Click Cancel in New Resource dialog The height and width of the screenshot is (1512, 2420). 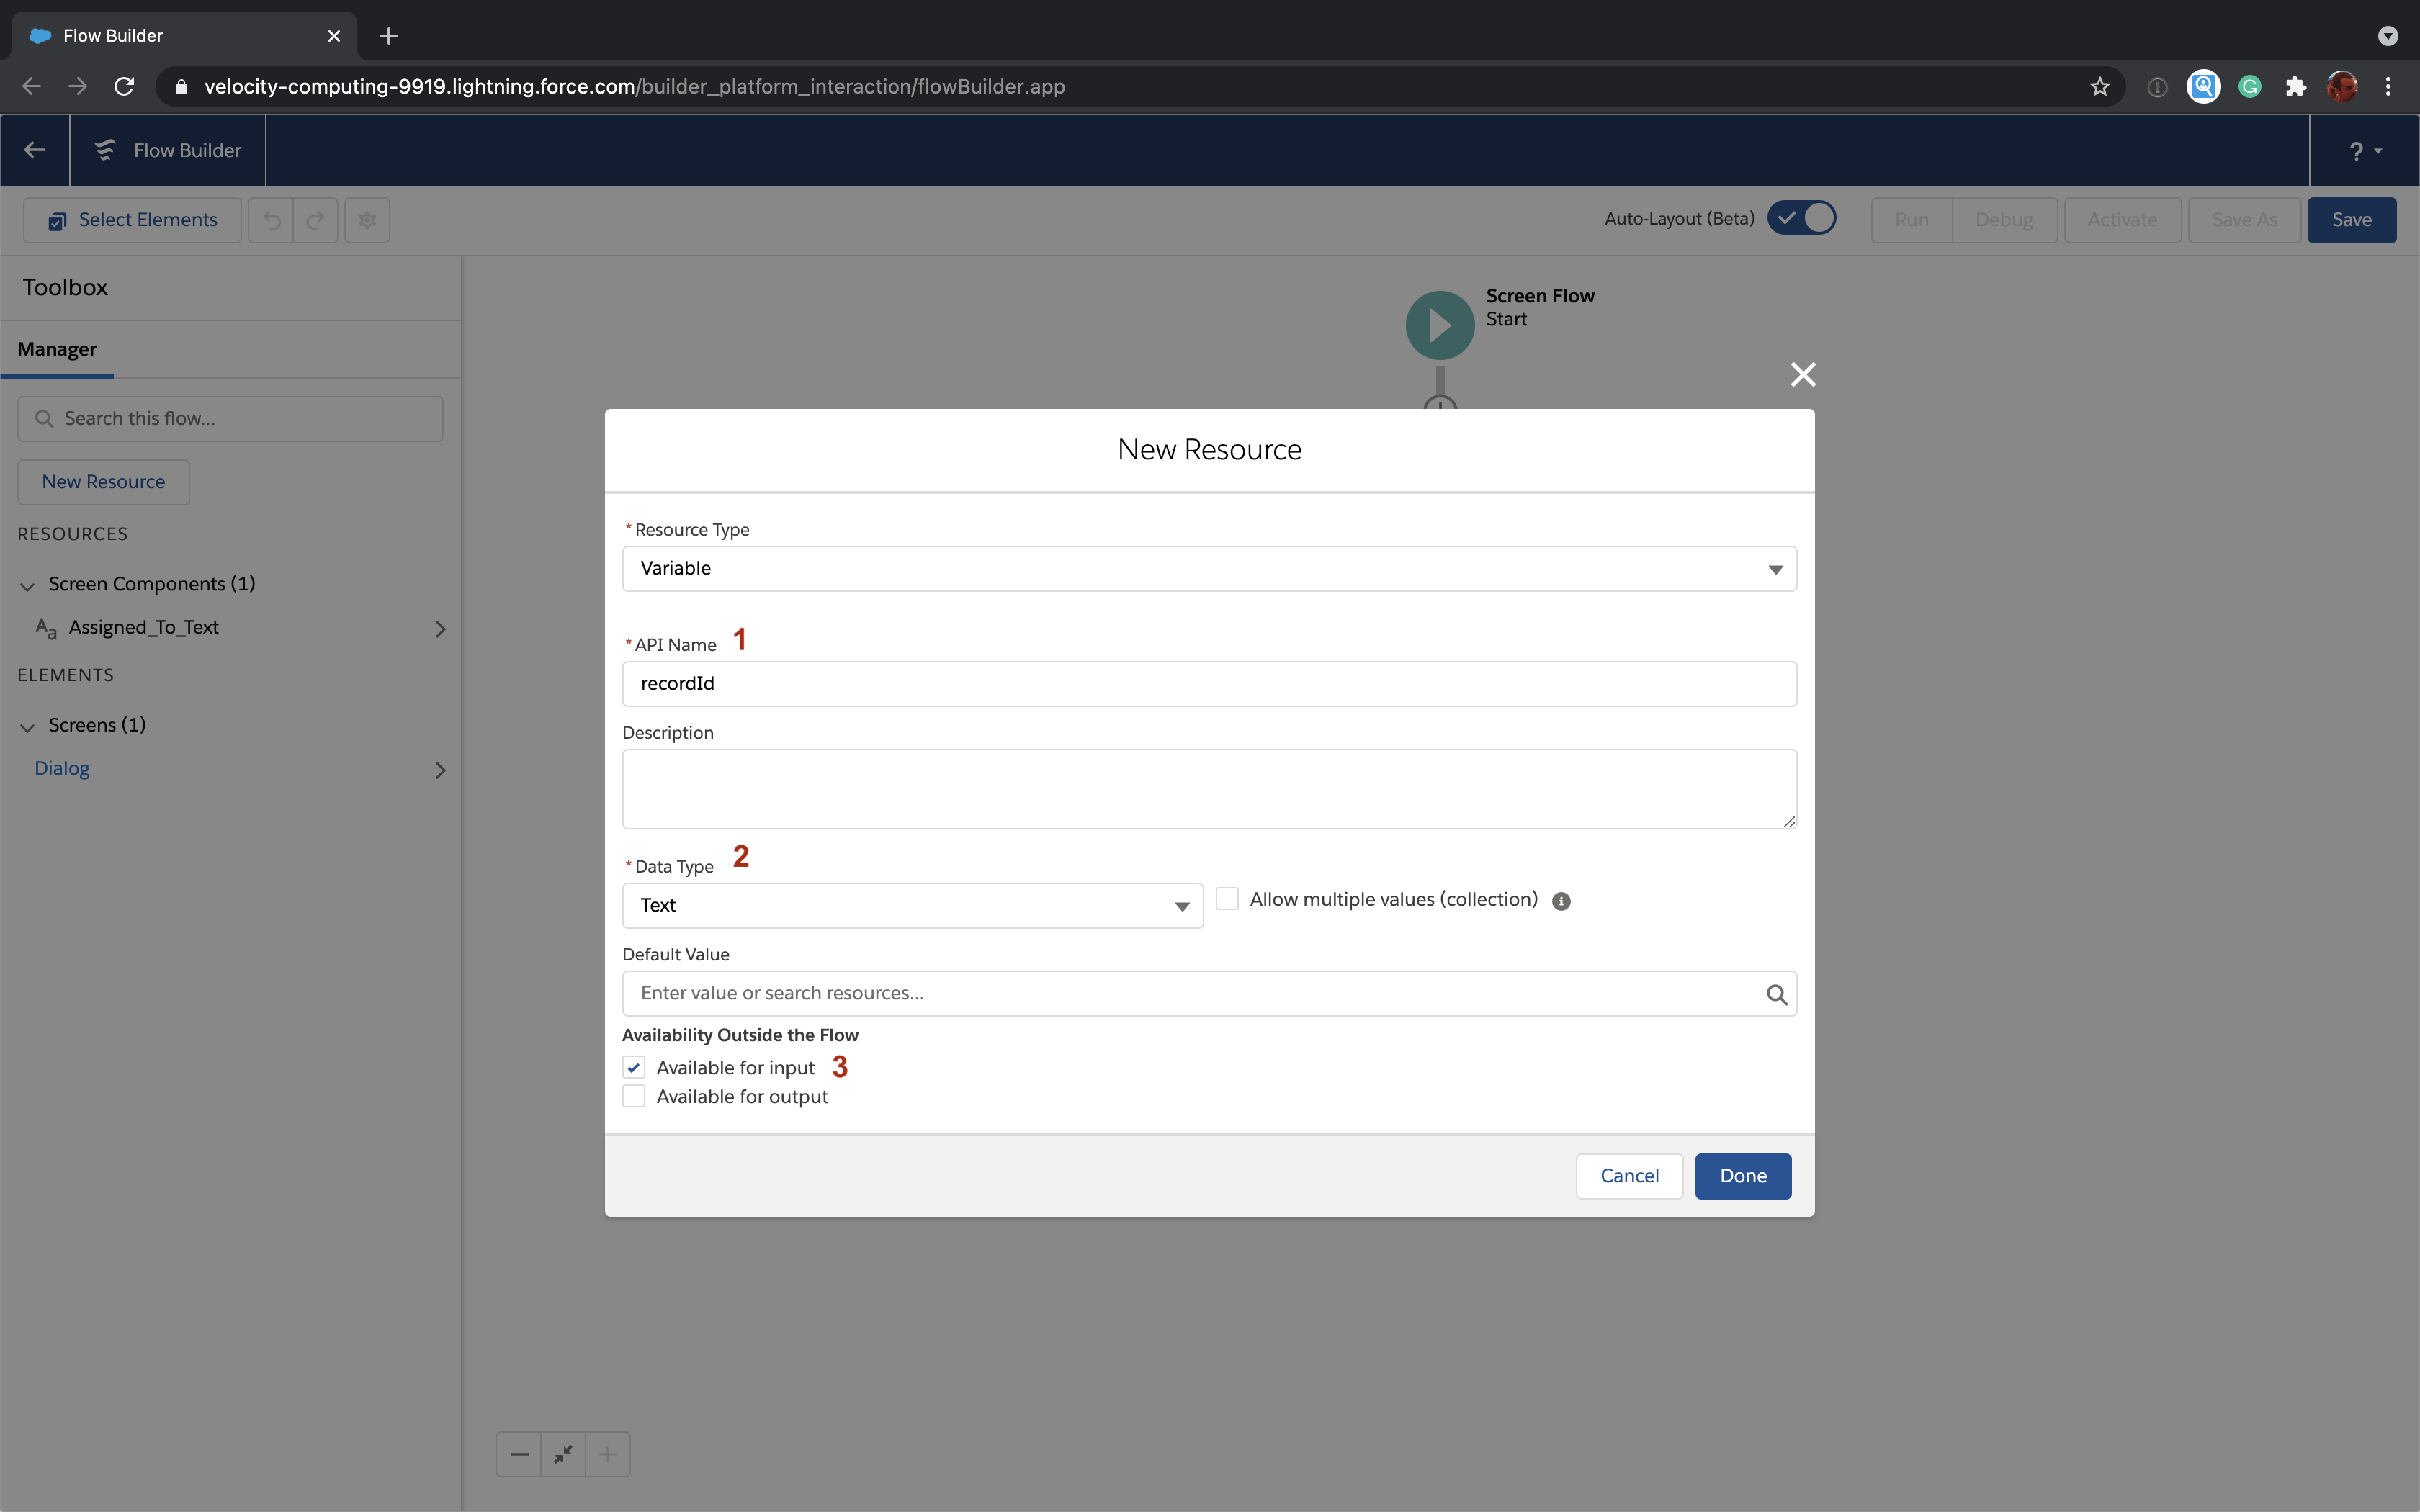pyautogui.click(x=1629, y=1176)
